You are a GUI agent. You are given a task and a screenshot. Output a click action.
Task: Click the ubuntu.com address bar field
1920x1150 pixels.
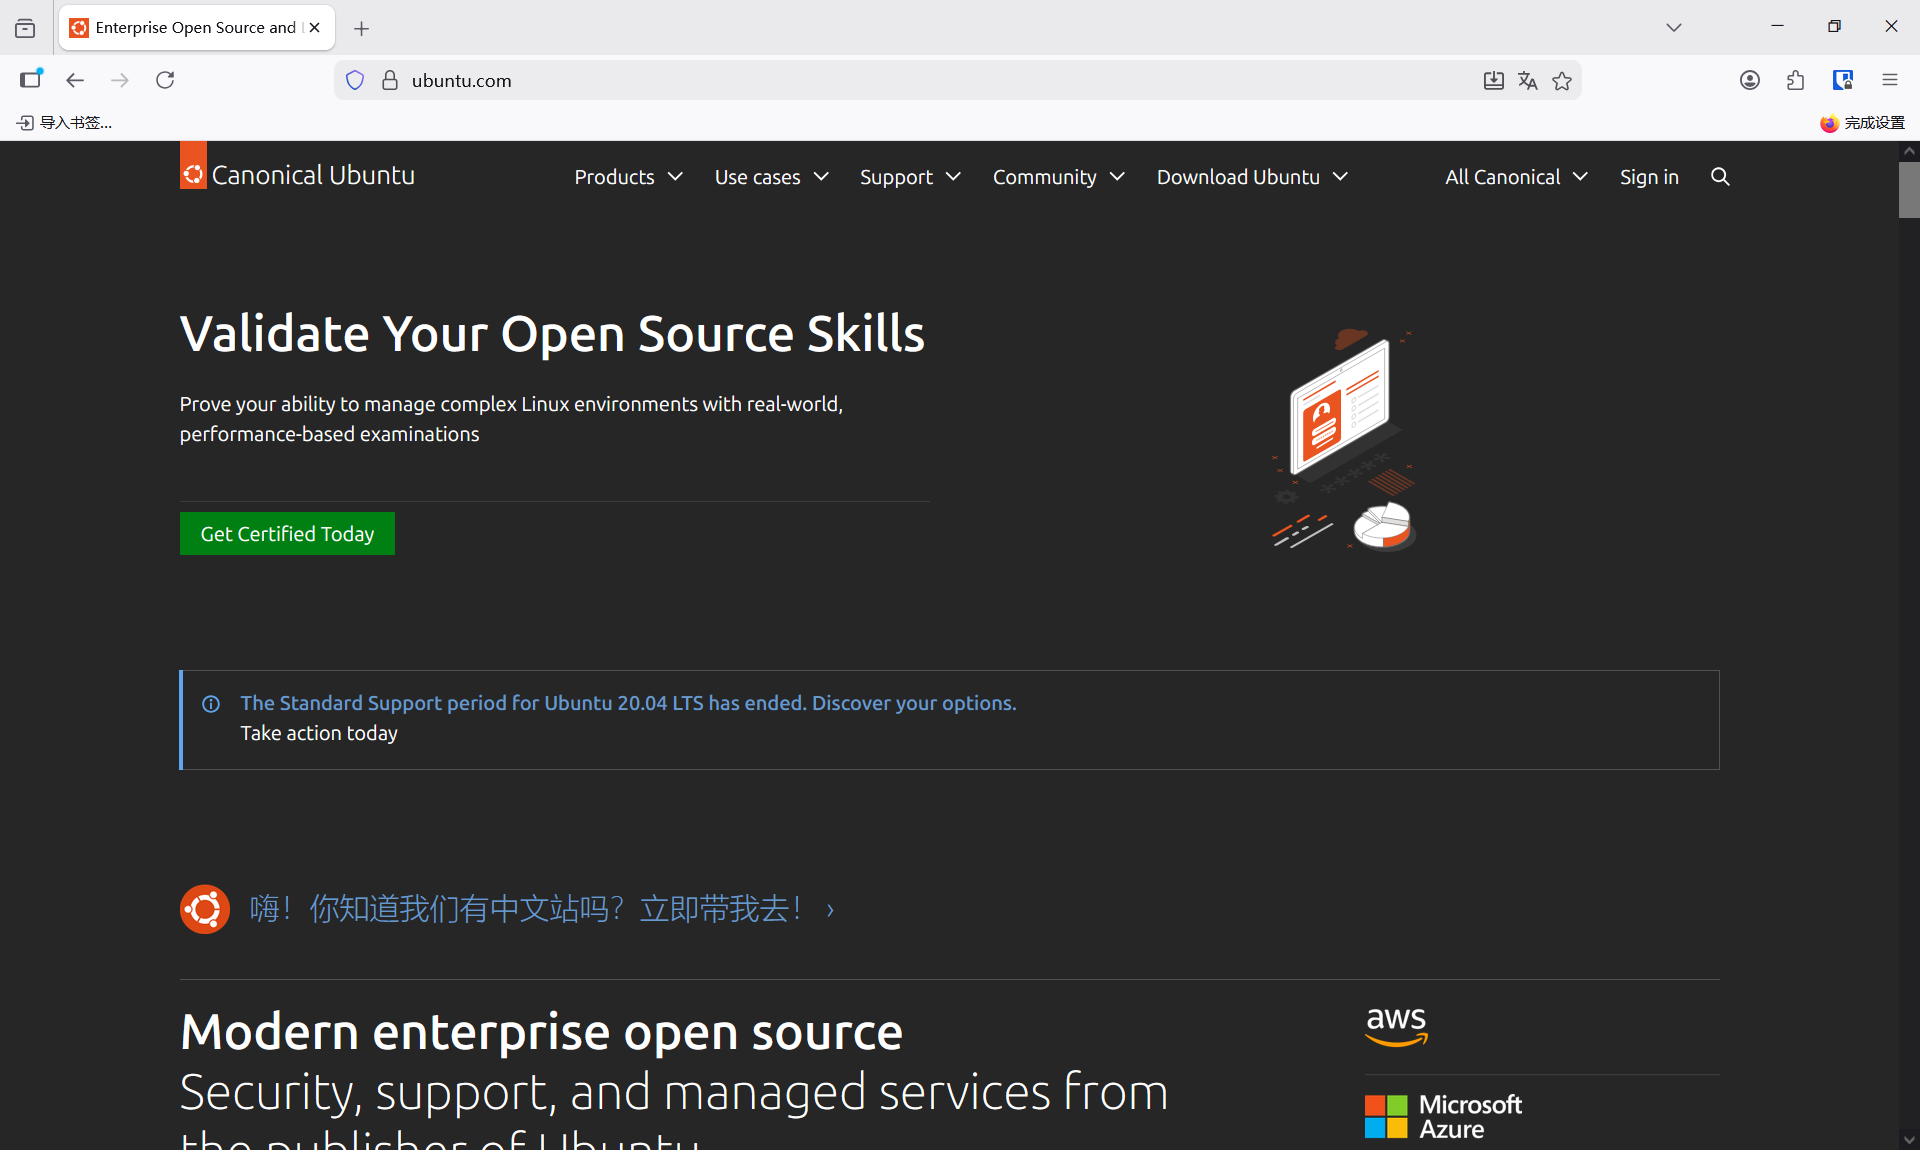click(x=900, y=81)
